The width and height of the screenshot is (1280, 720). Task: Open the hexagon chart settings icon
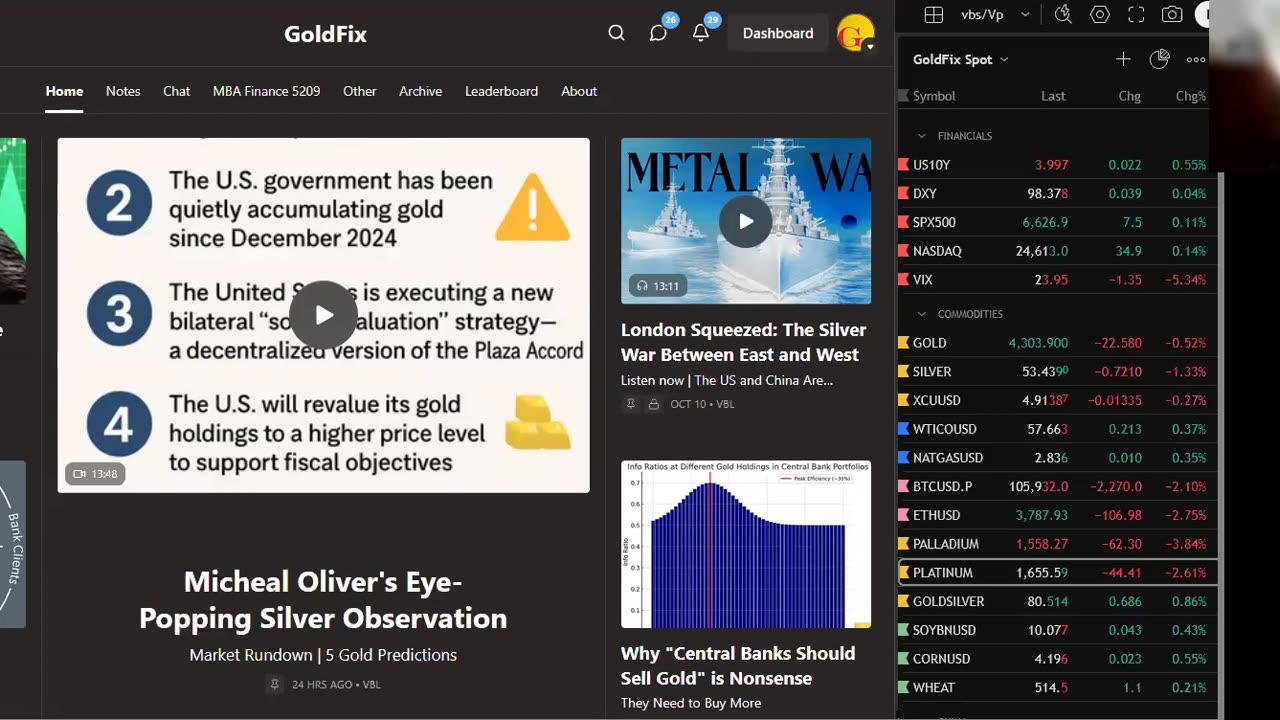[x=1100, y=15]
